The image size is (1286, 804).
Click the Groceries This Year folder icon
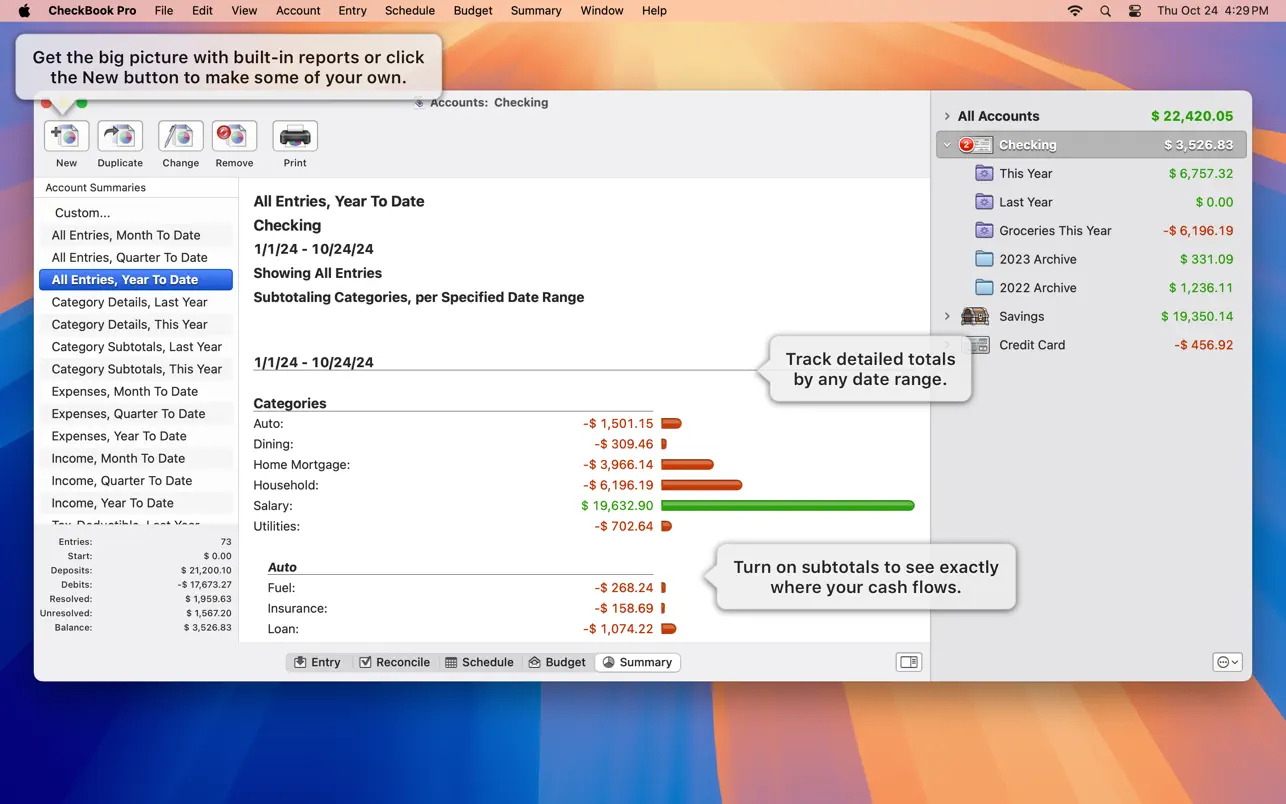984,230
